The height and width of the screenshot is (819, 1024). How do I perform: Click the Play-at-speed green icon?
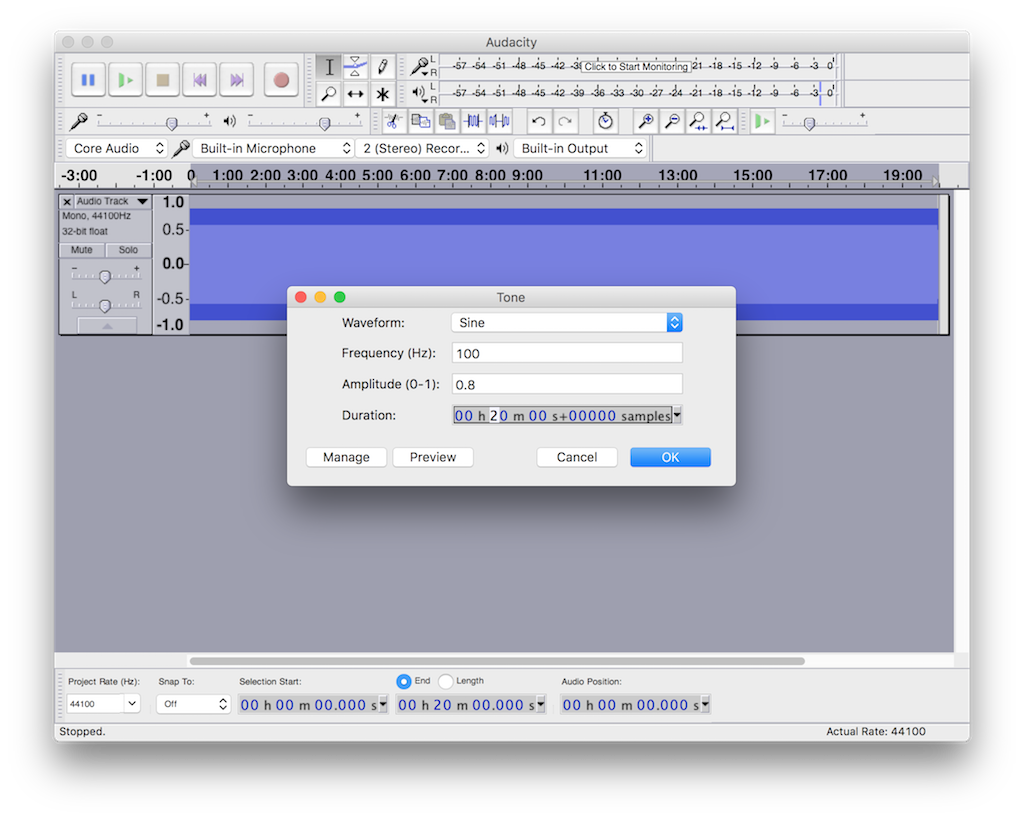click(762, 121)
